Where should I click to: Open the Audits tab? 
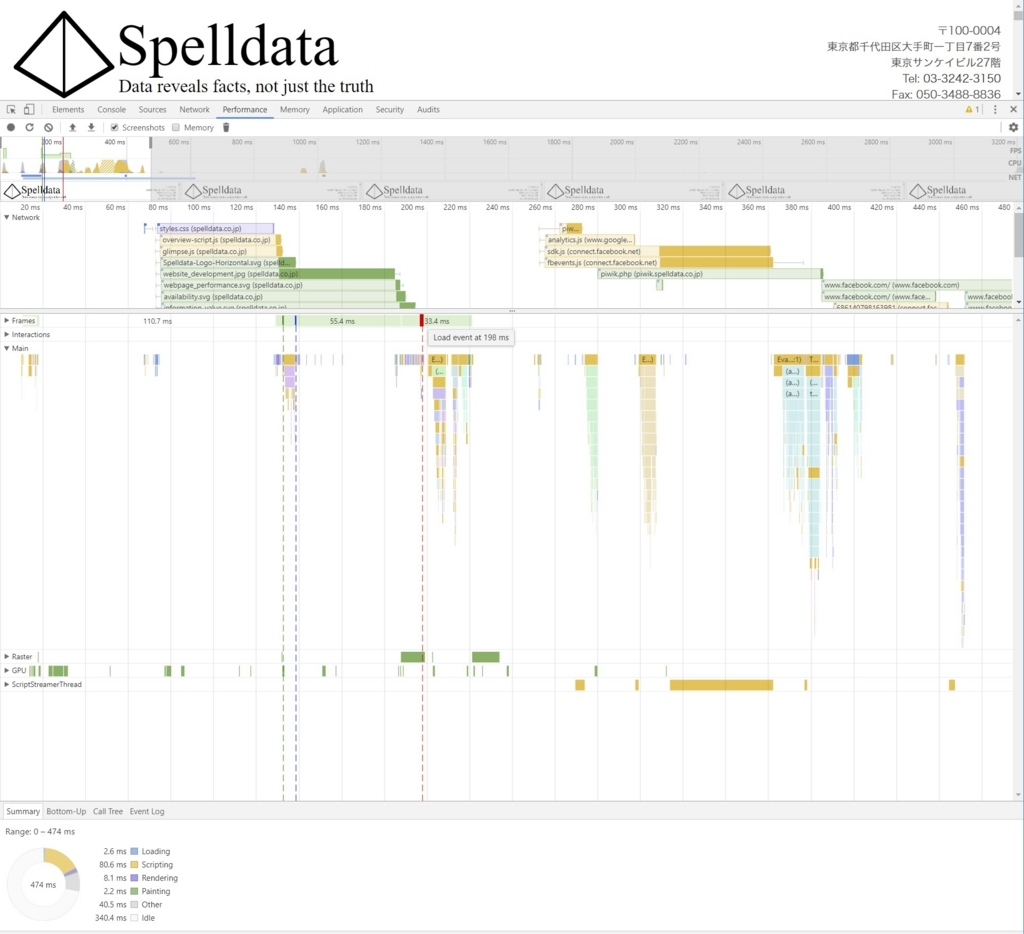428,110
